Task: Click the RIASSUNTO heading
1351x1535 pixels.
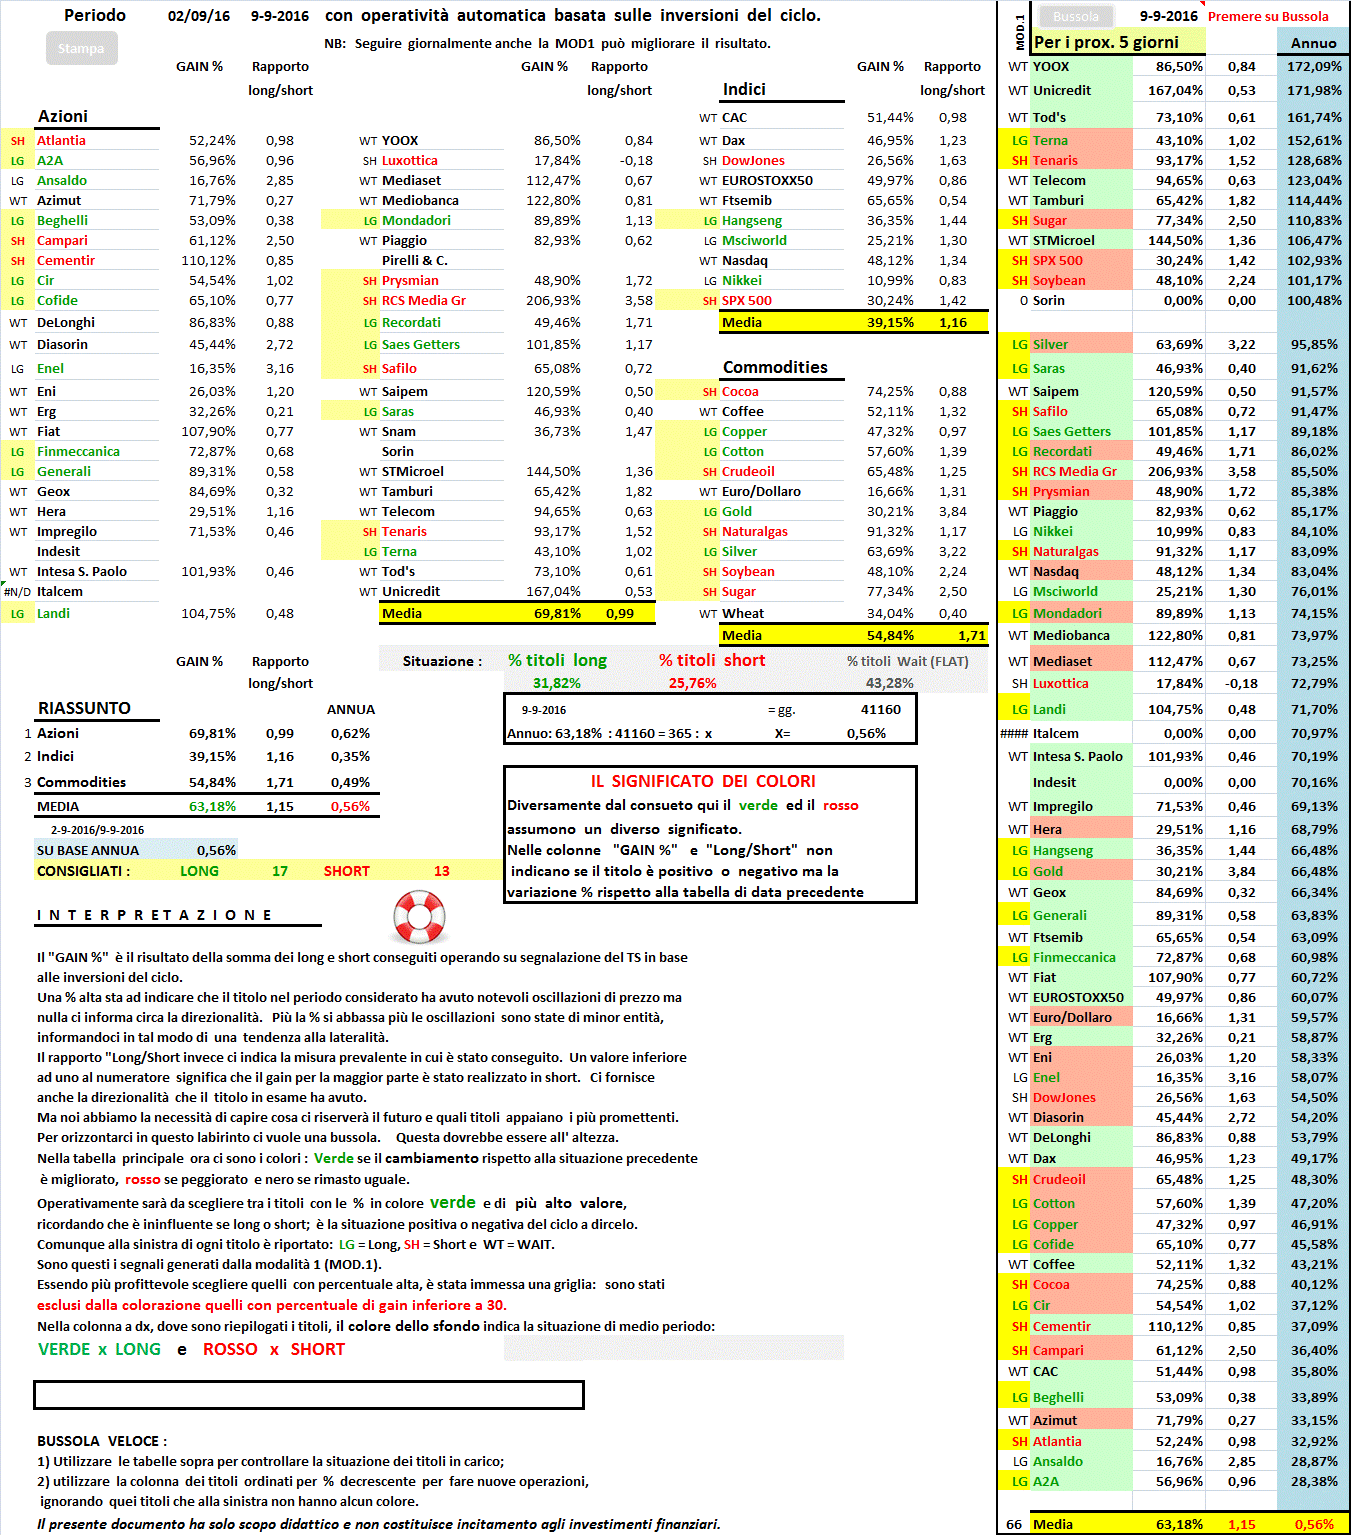Action: click(x=84, y=708)
